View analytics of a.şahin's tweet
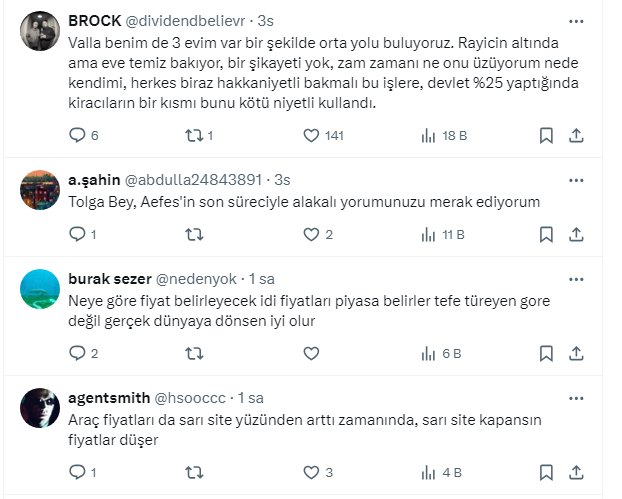This screenshot has height=499, width=622. pos(429,235)
